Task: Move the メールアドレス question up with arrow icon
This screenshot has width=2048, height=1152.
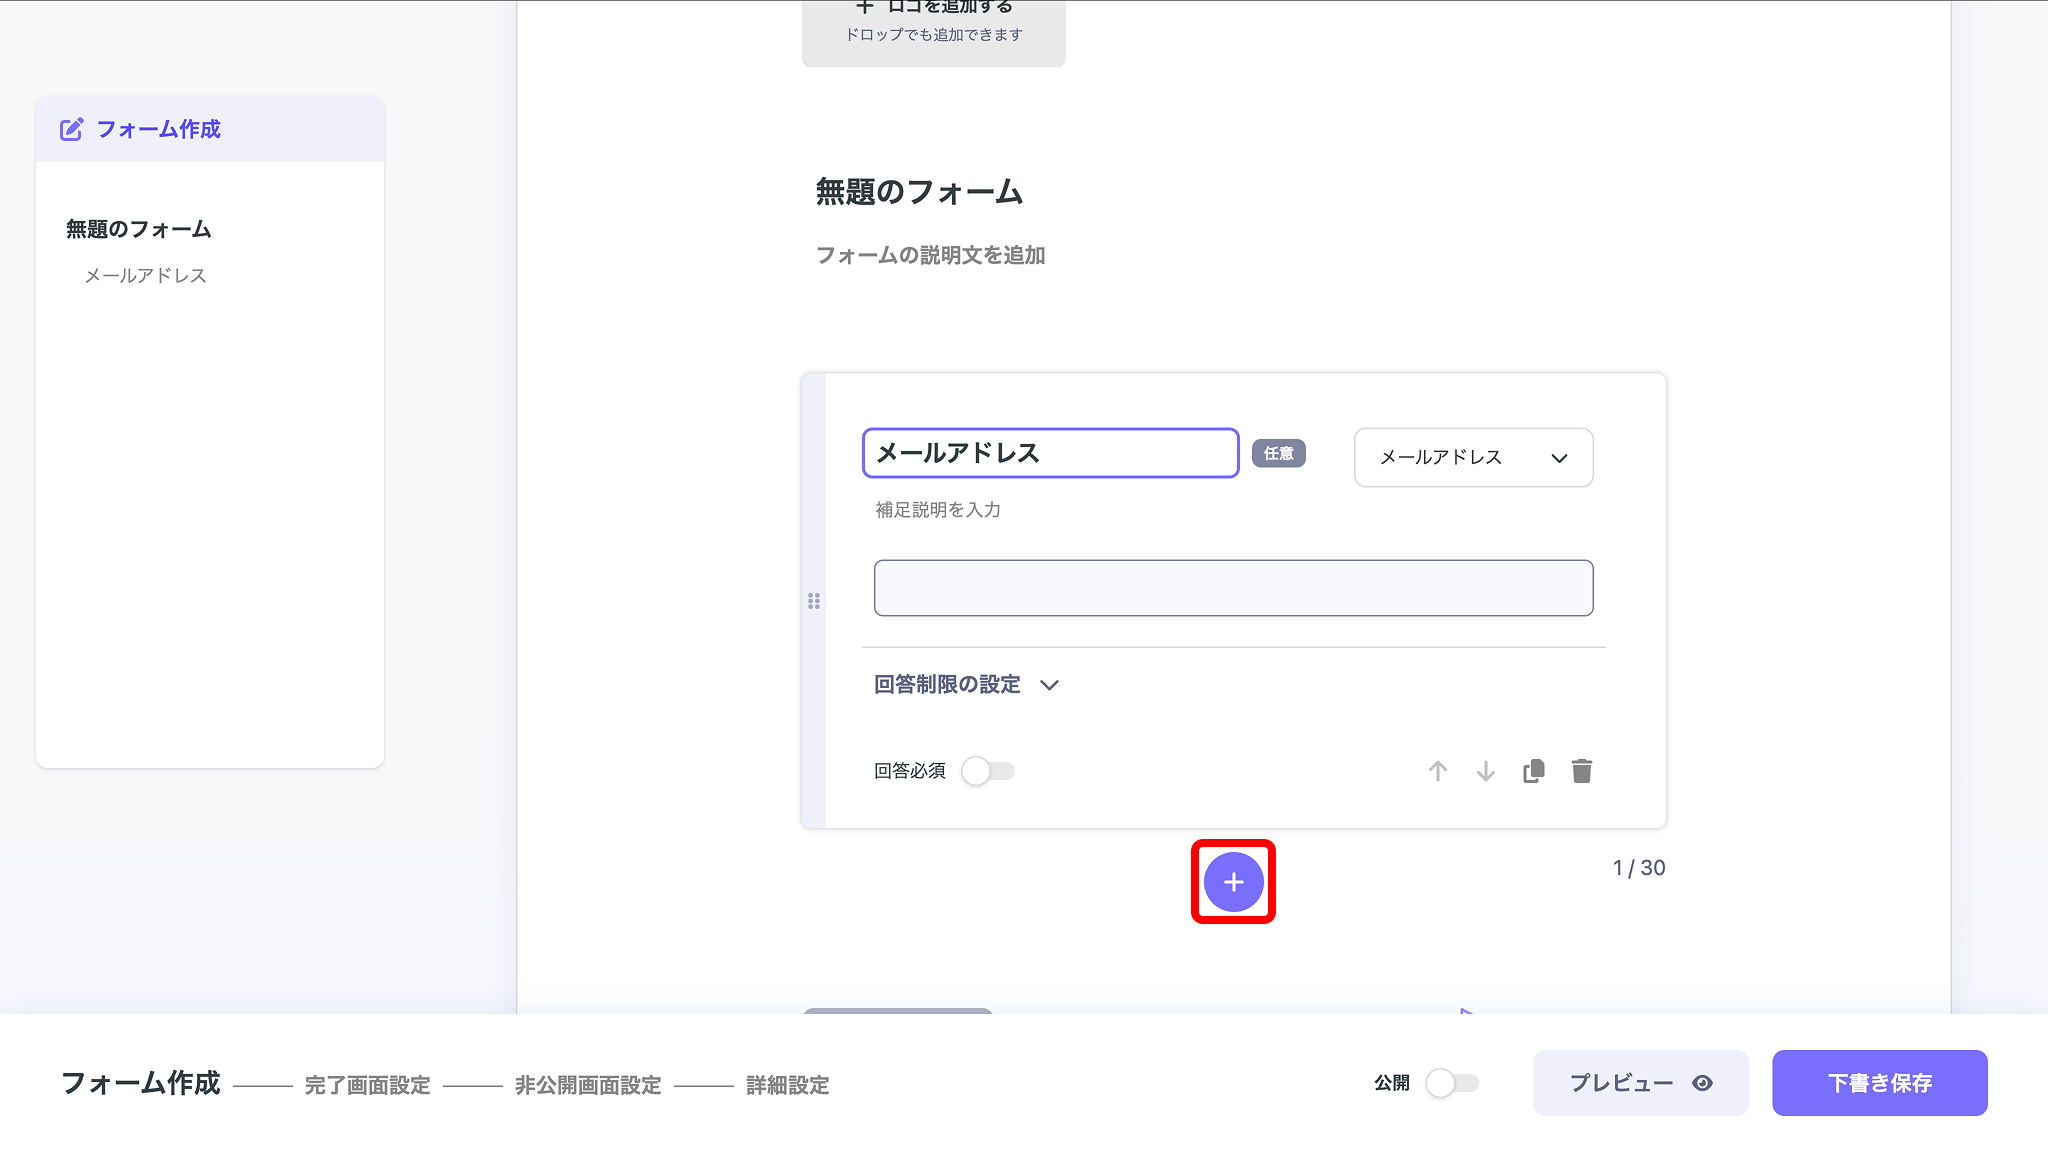Action: click(x=1438, y=770)
